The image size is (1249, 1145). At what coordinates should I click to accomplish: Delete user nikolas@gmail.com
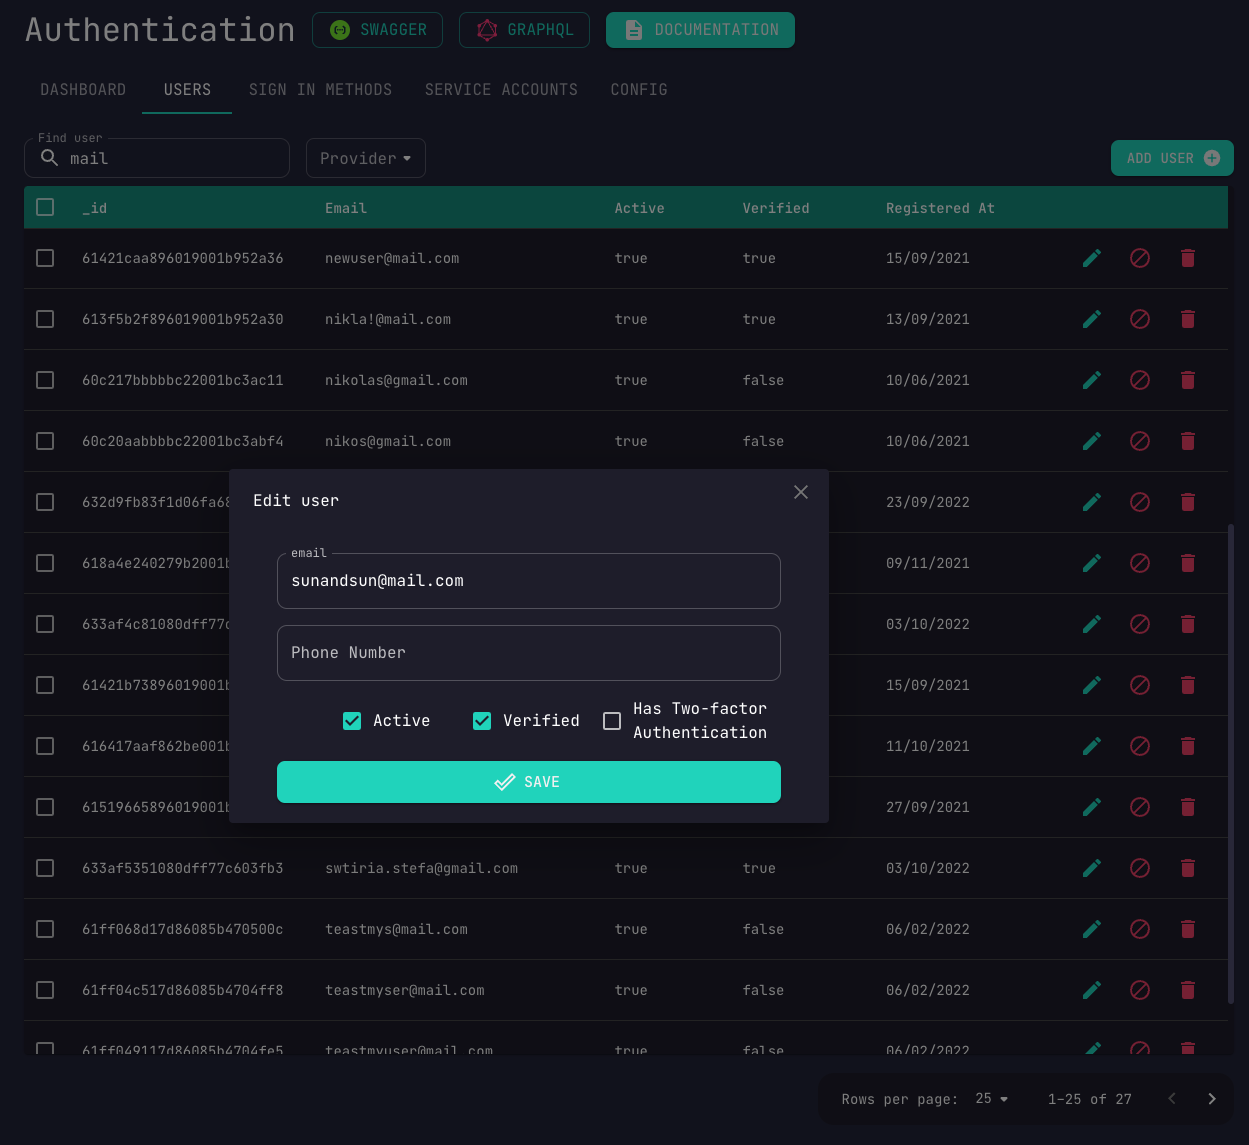click(1188, 380)
